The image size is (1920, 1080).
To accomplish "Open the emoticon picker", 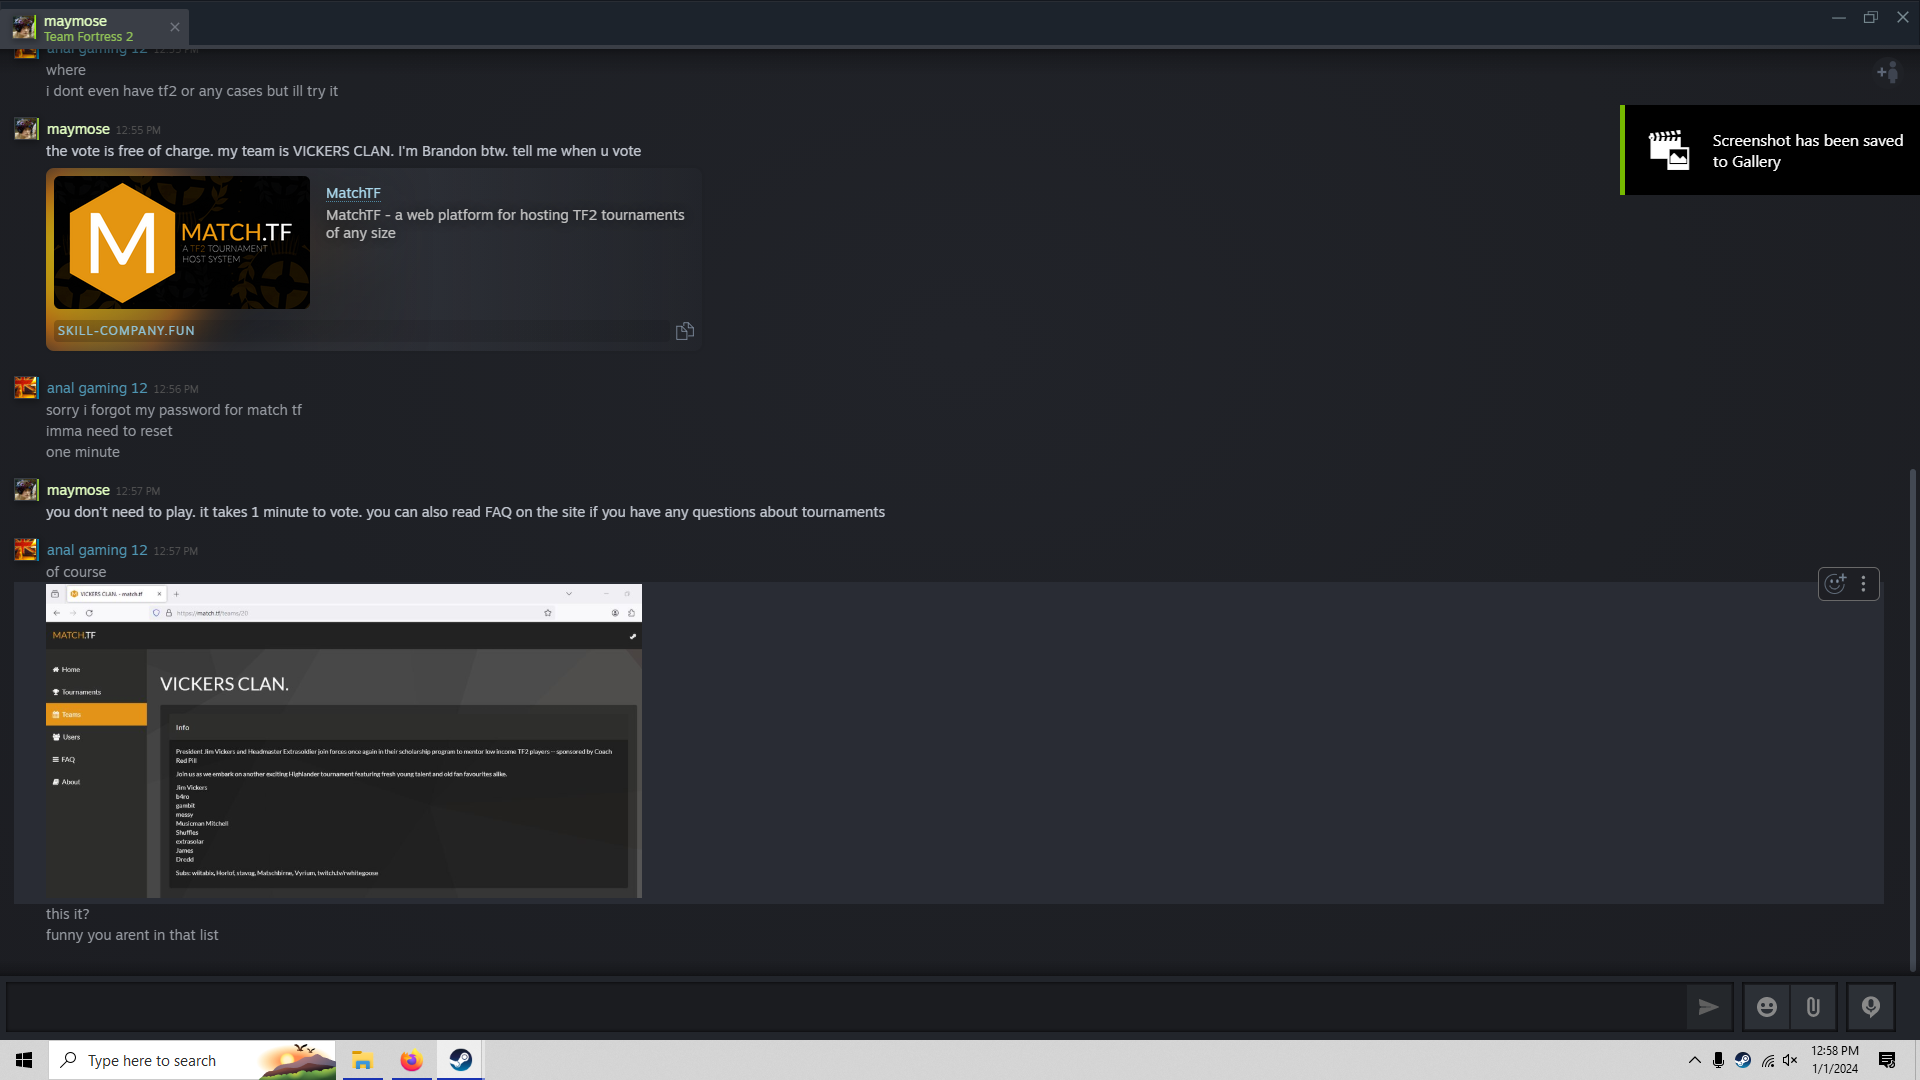I will pos(1766,1007).
